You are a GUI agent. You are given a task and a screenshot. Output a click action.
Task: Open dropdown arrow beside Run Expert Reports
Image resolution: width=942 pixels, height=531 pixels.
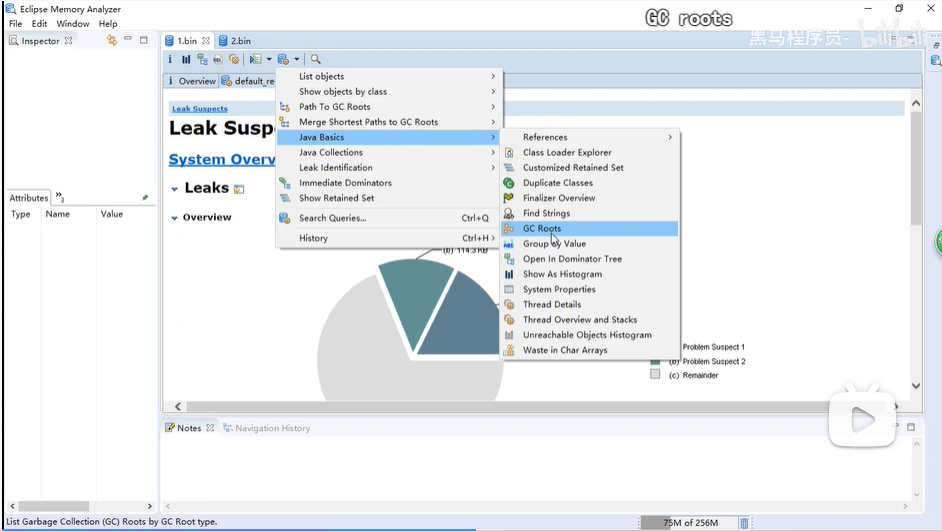[x=269, y=59]
